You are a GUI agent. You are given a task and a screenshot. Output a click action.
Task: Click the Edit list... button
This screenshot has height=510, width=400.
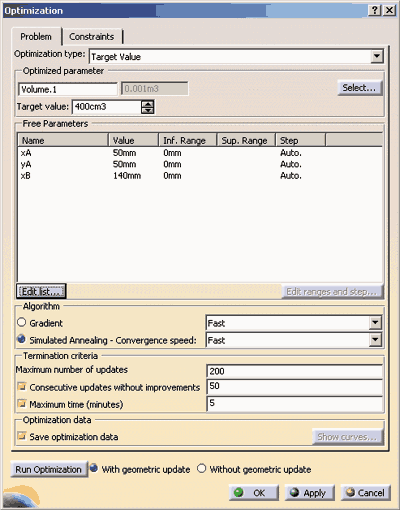pos(41,292)
